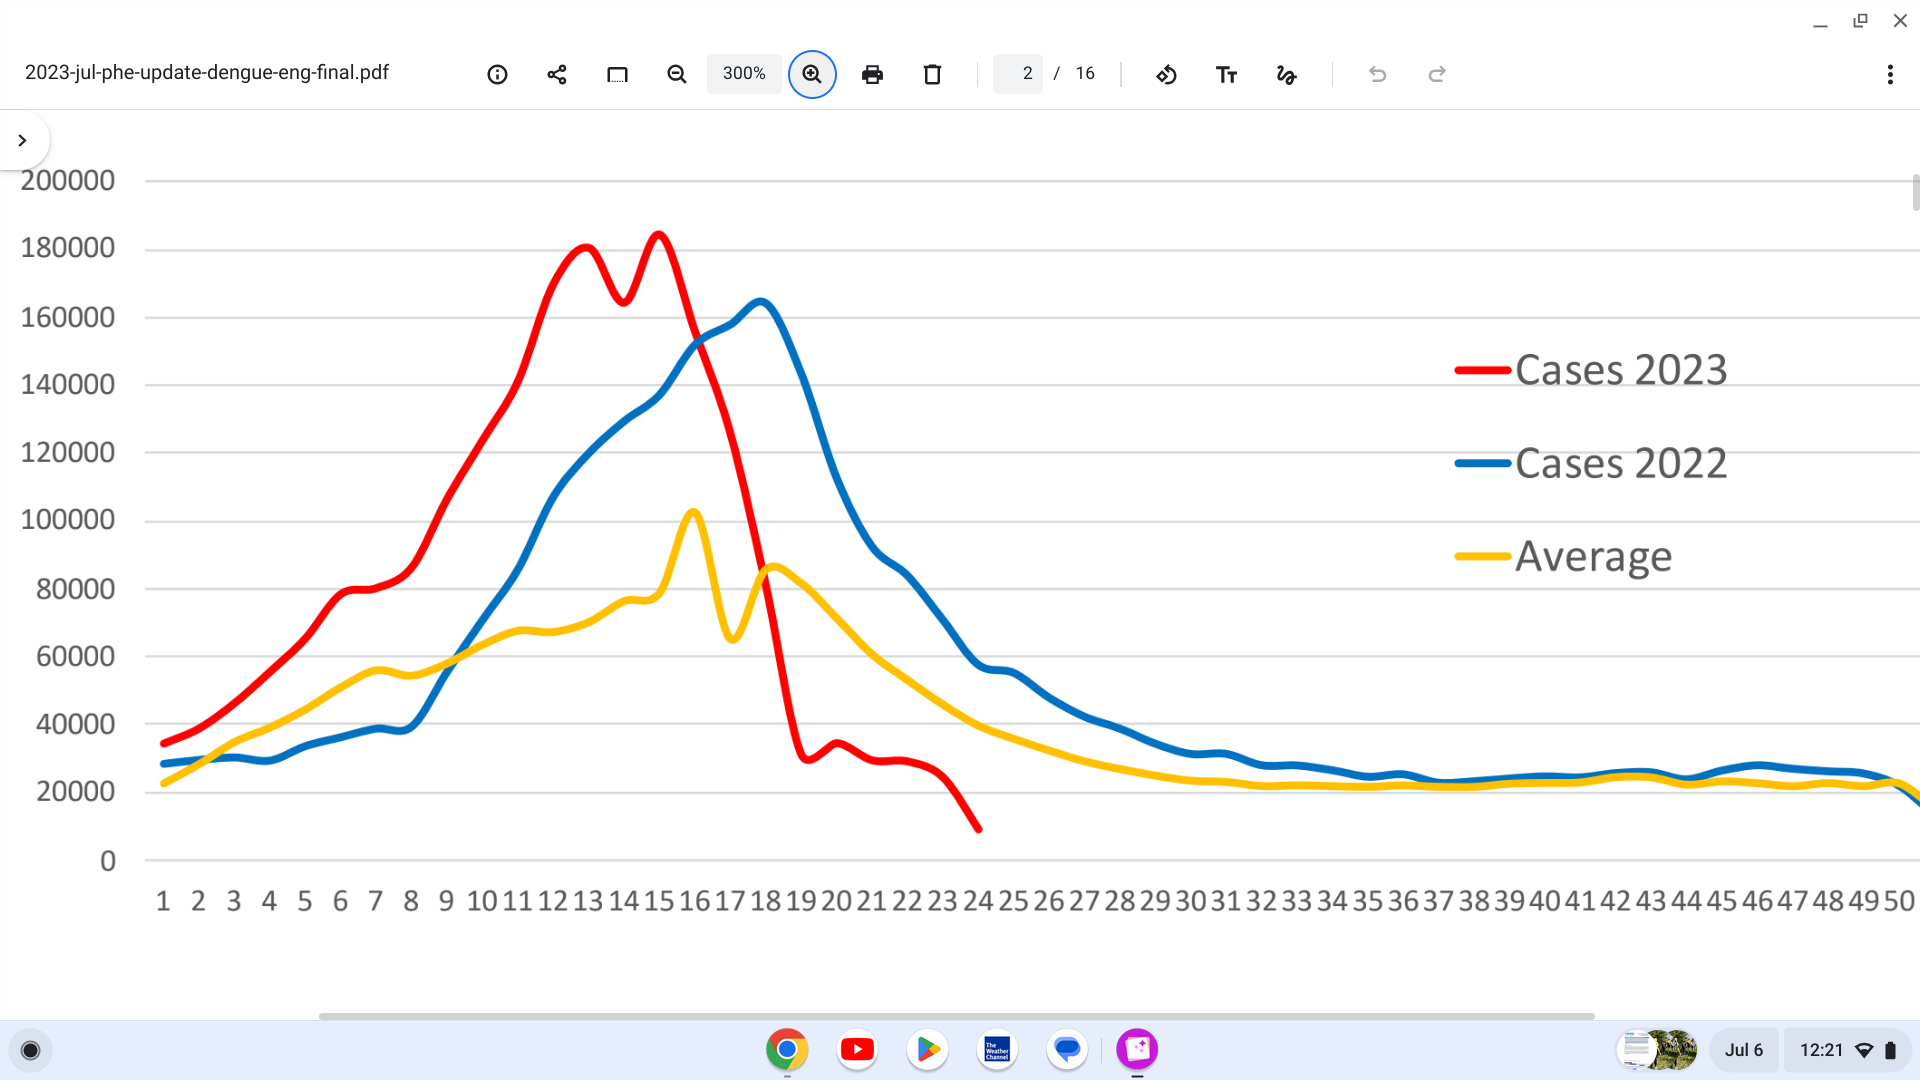Toggle the fit-to-width view icon

click(x=617, y=74)
